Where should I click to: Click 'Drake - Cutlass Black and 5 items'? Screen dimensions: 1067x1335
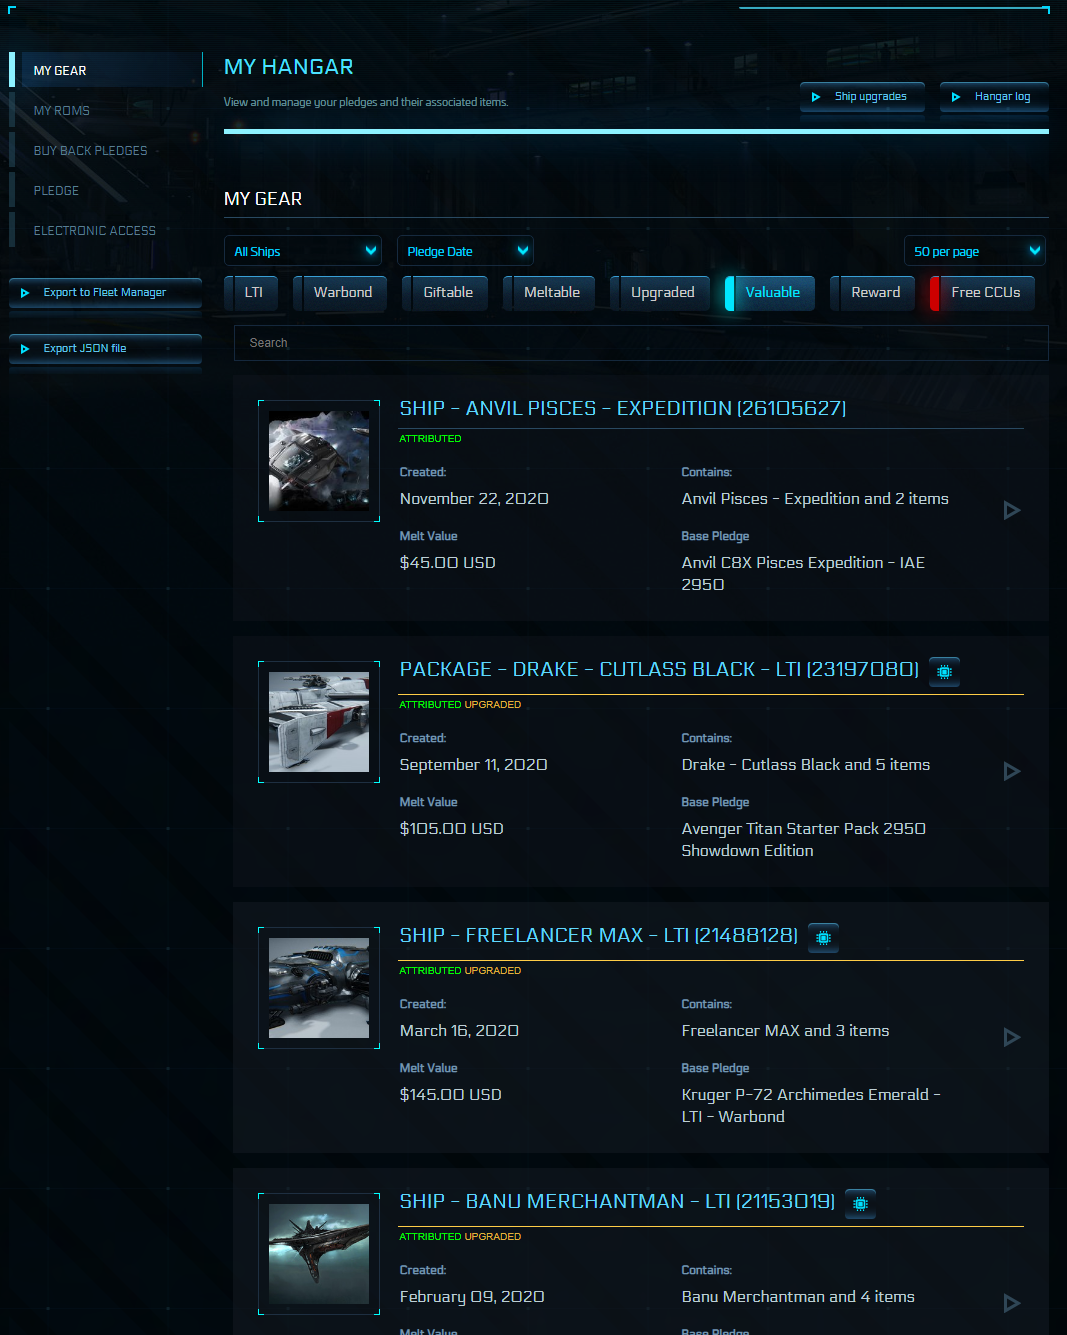[806, 765]
